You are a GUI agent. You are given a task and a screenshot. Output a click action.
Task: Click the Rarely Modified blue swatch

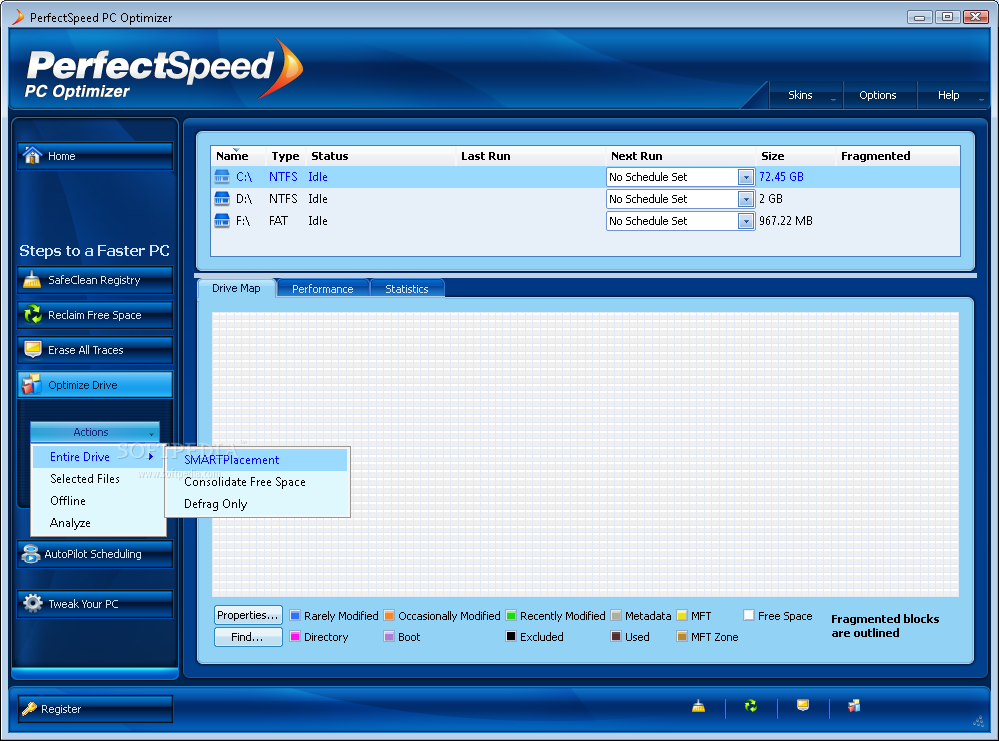pos(295,615)
